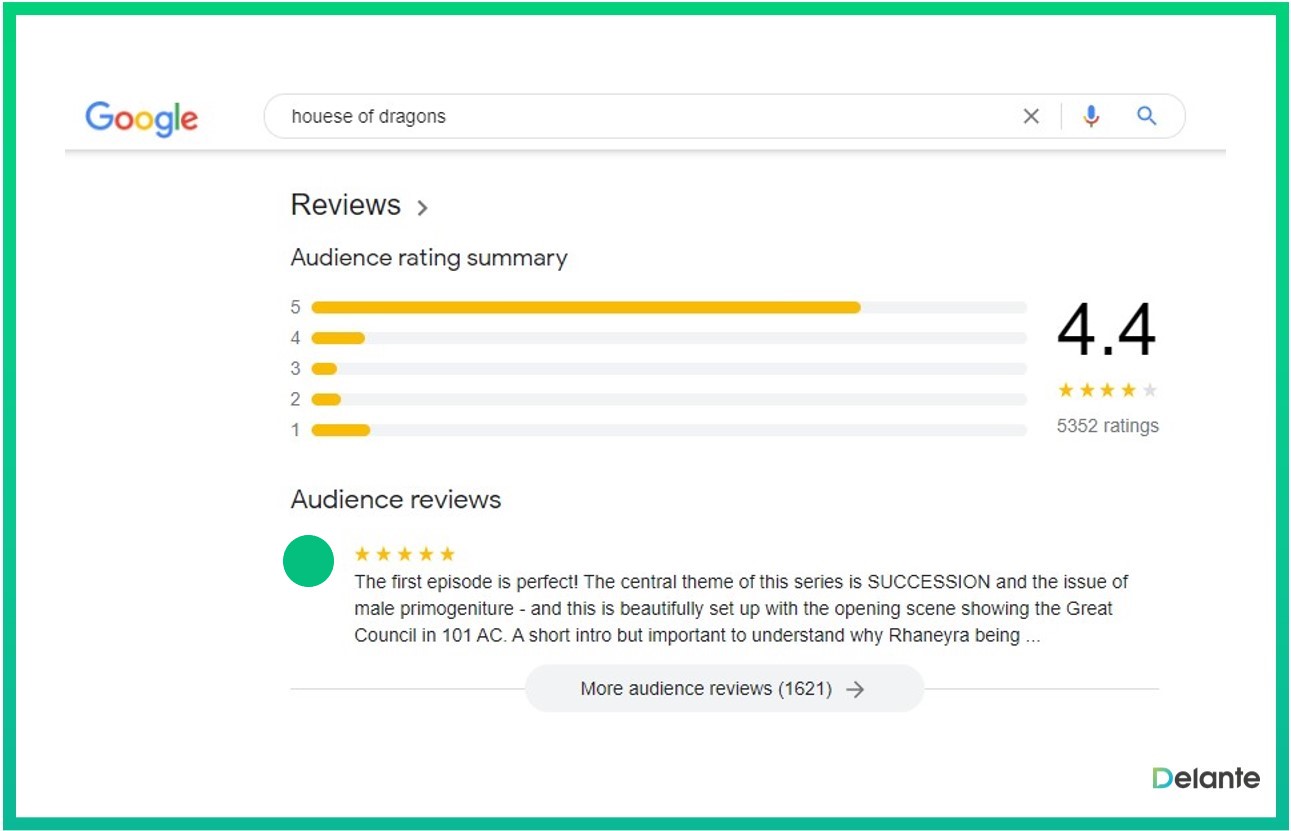
Task: Select the 2-star rating bar
Action: [668, 400]
